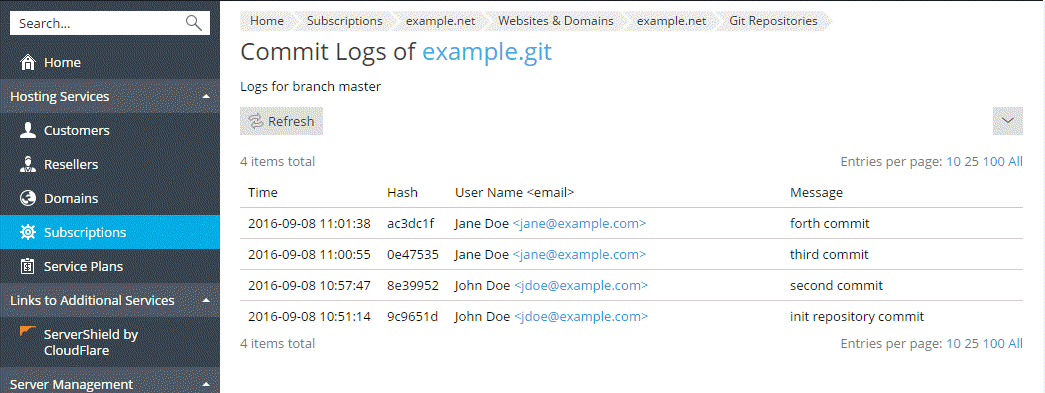
Task: Click the Message column header
Action: pos(816,193)
